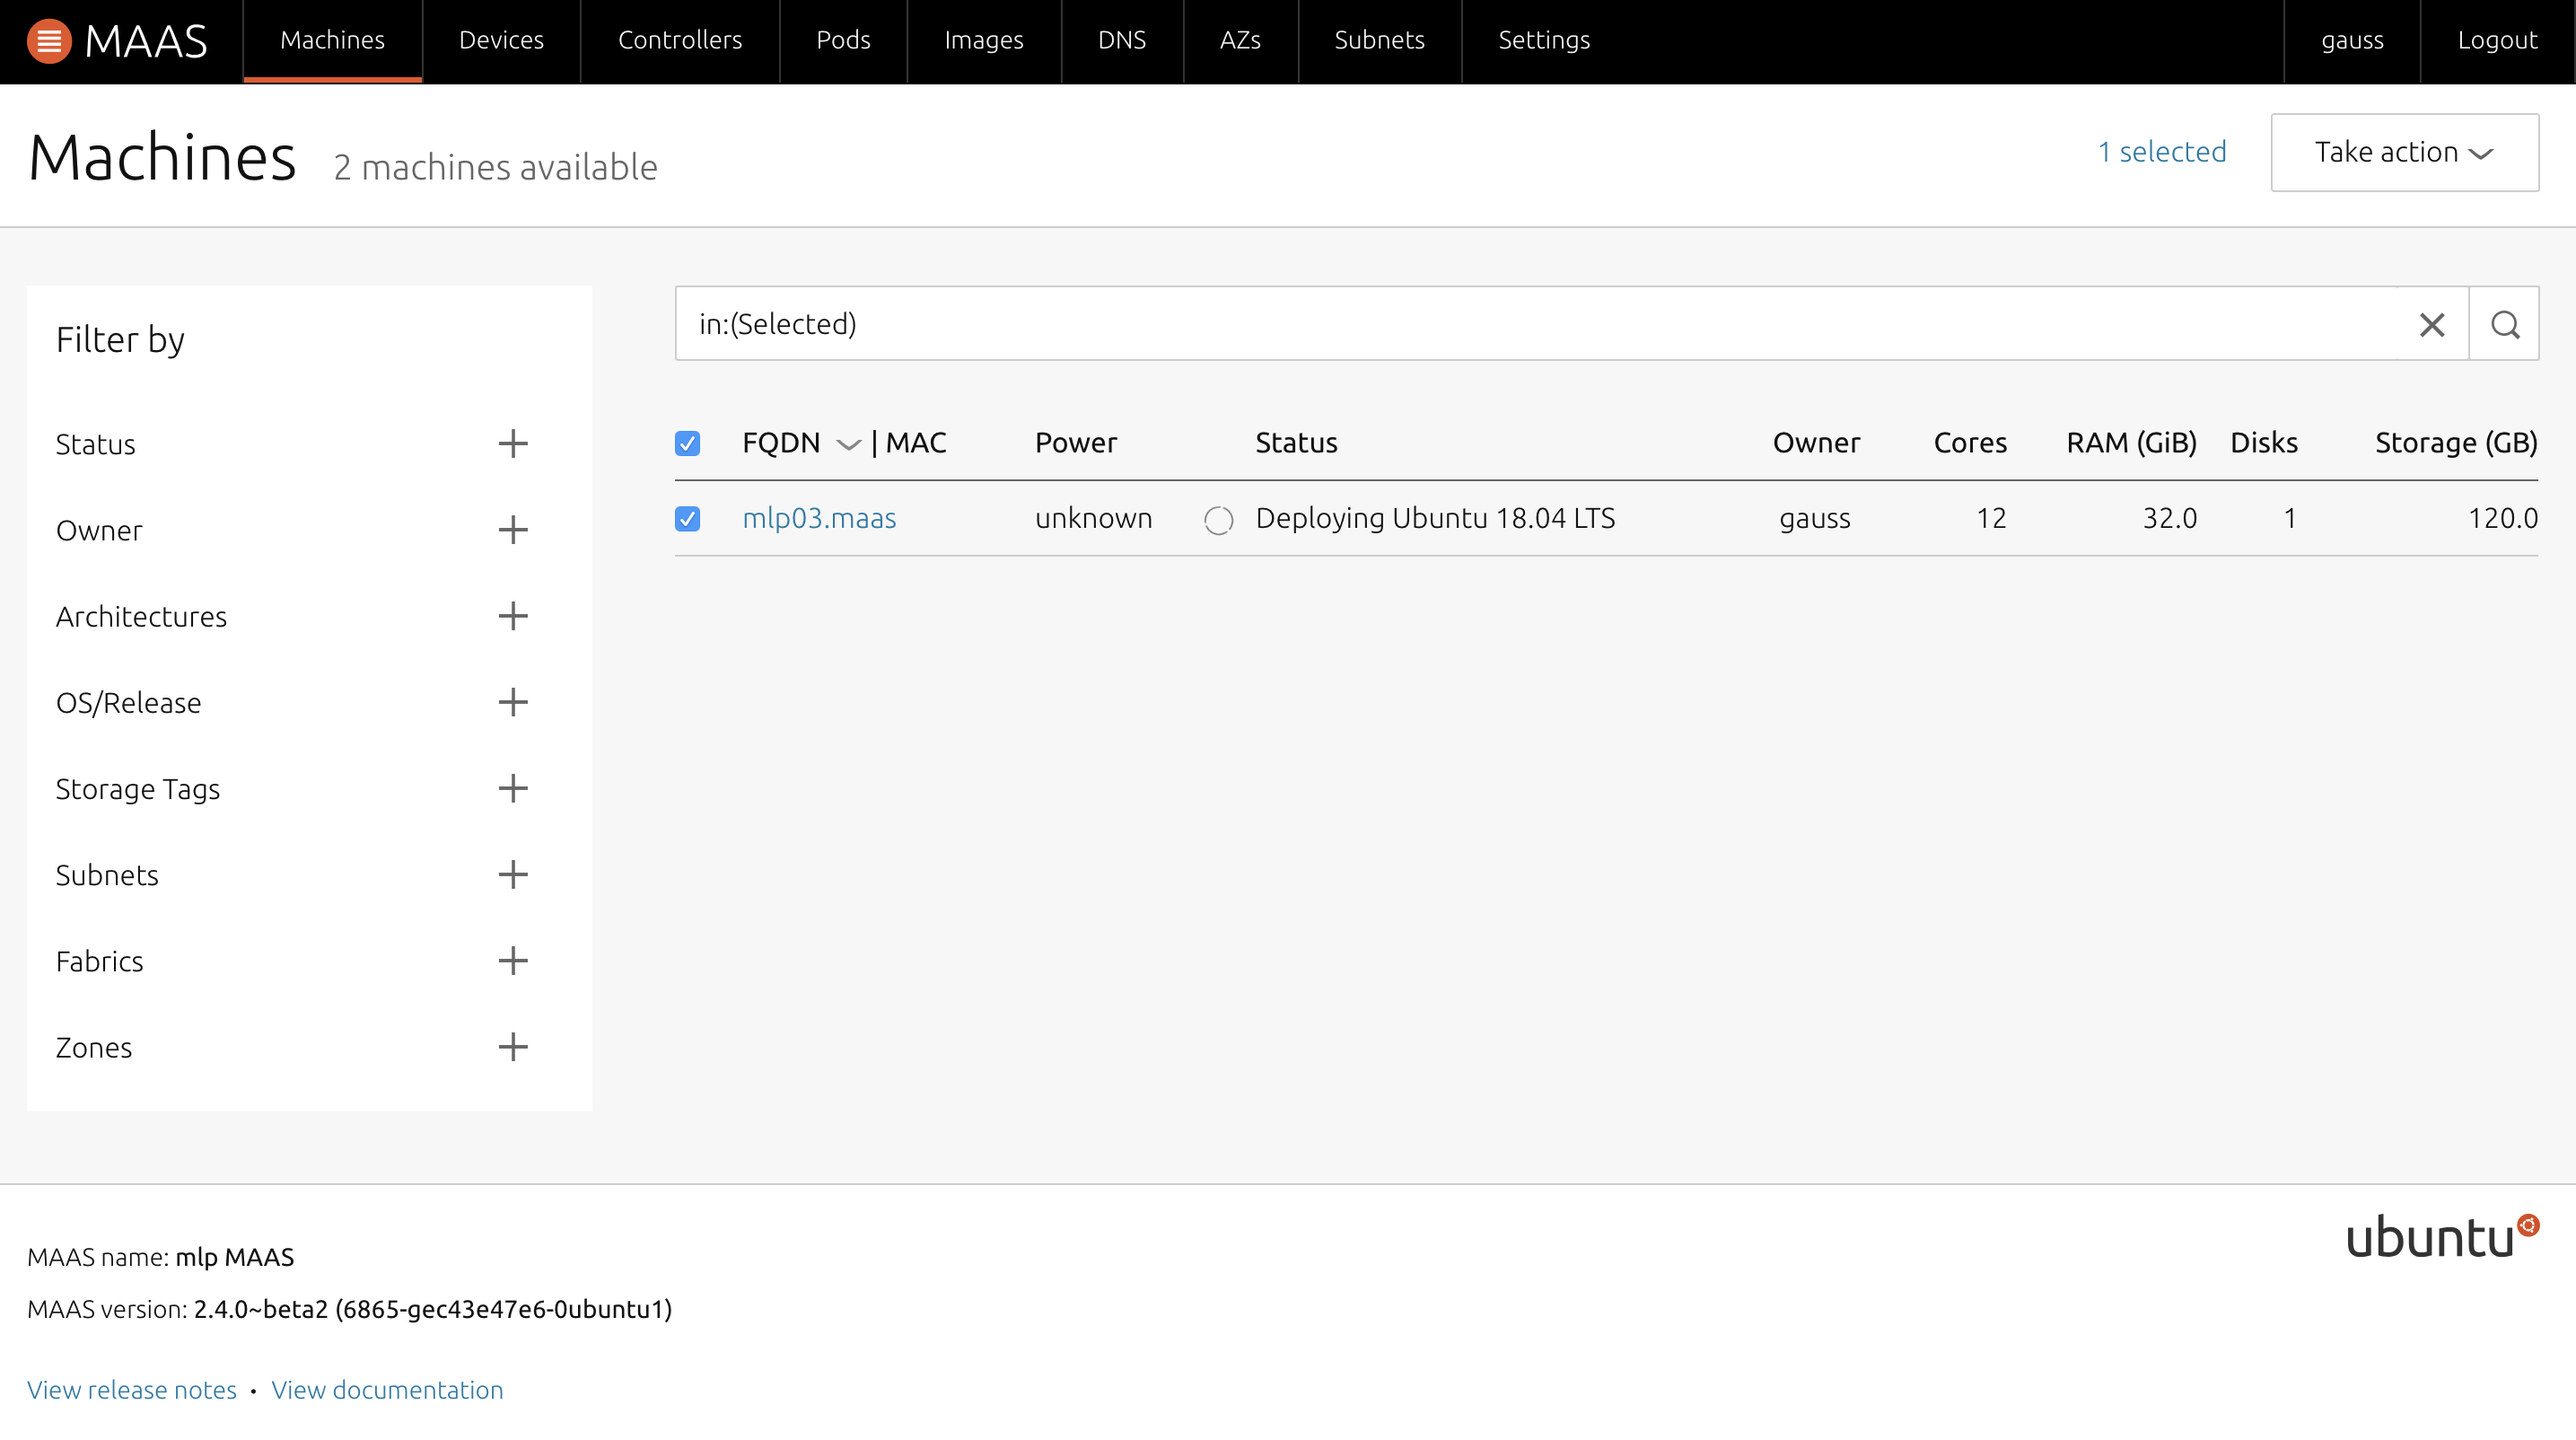The image size is (2576, 1440).
Task: Click the MAAS logo icon
Action: (x=48, y=41)
